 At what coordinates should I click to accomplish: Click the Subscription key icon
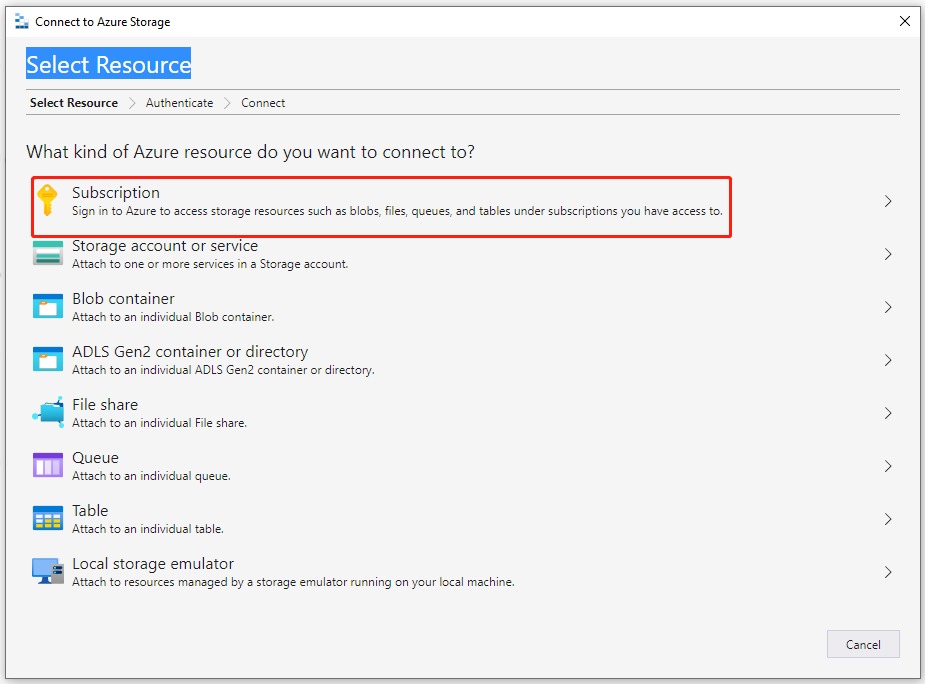tap(47, 201)
